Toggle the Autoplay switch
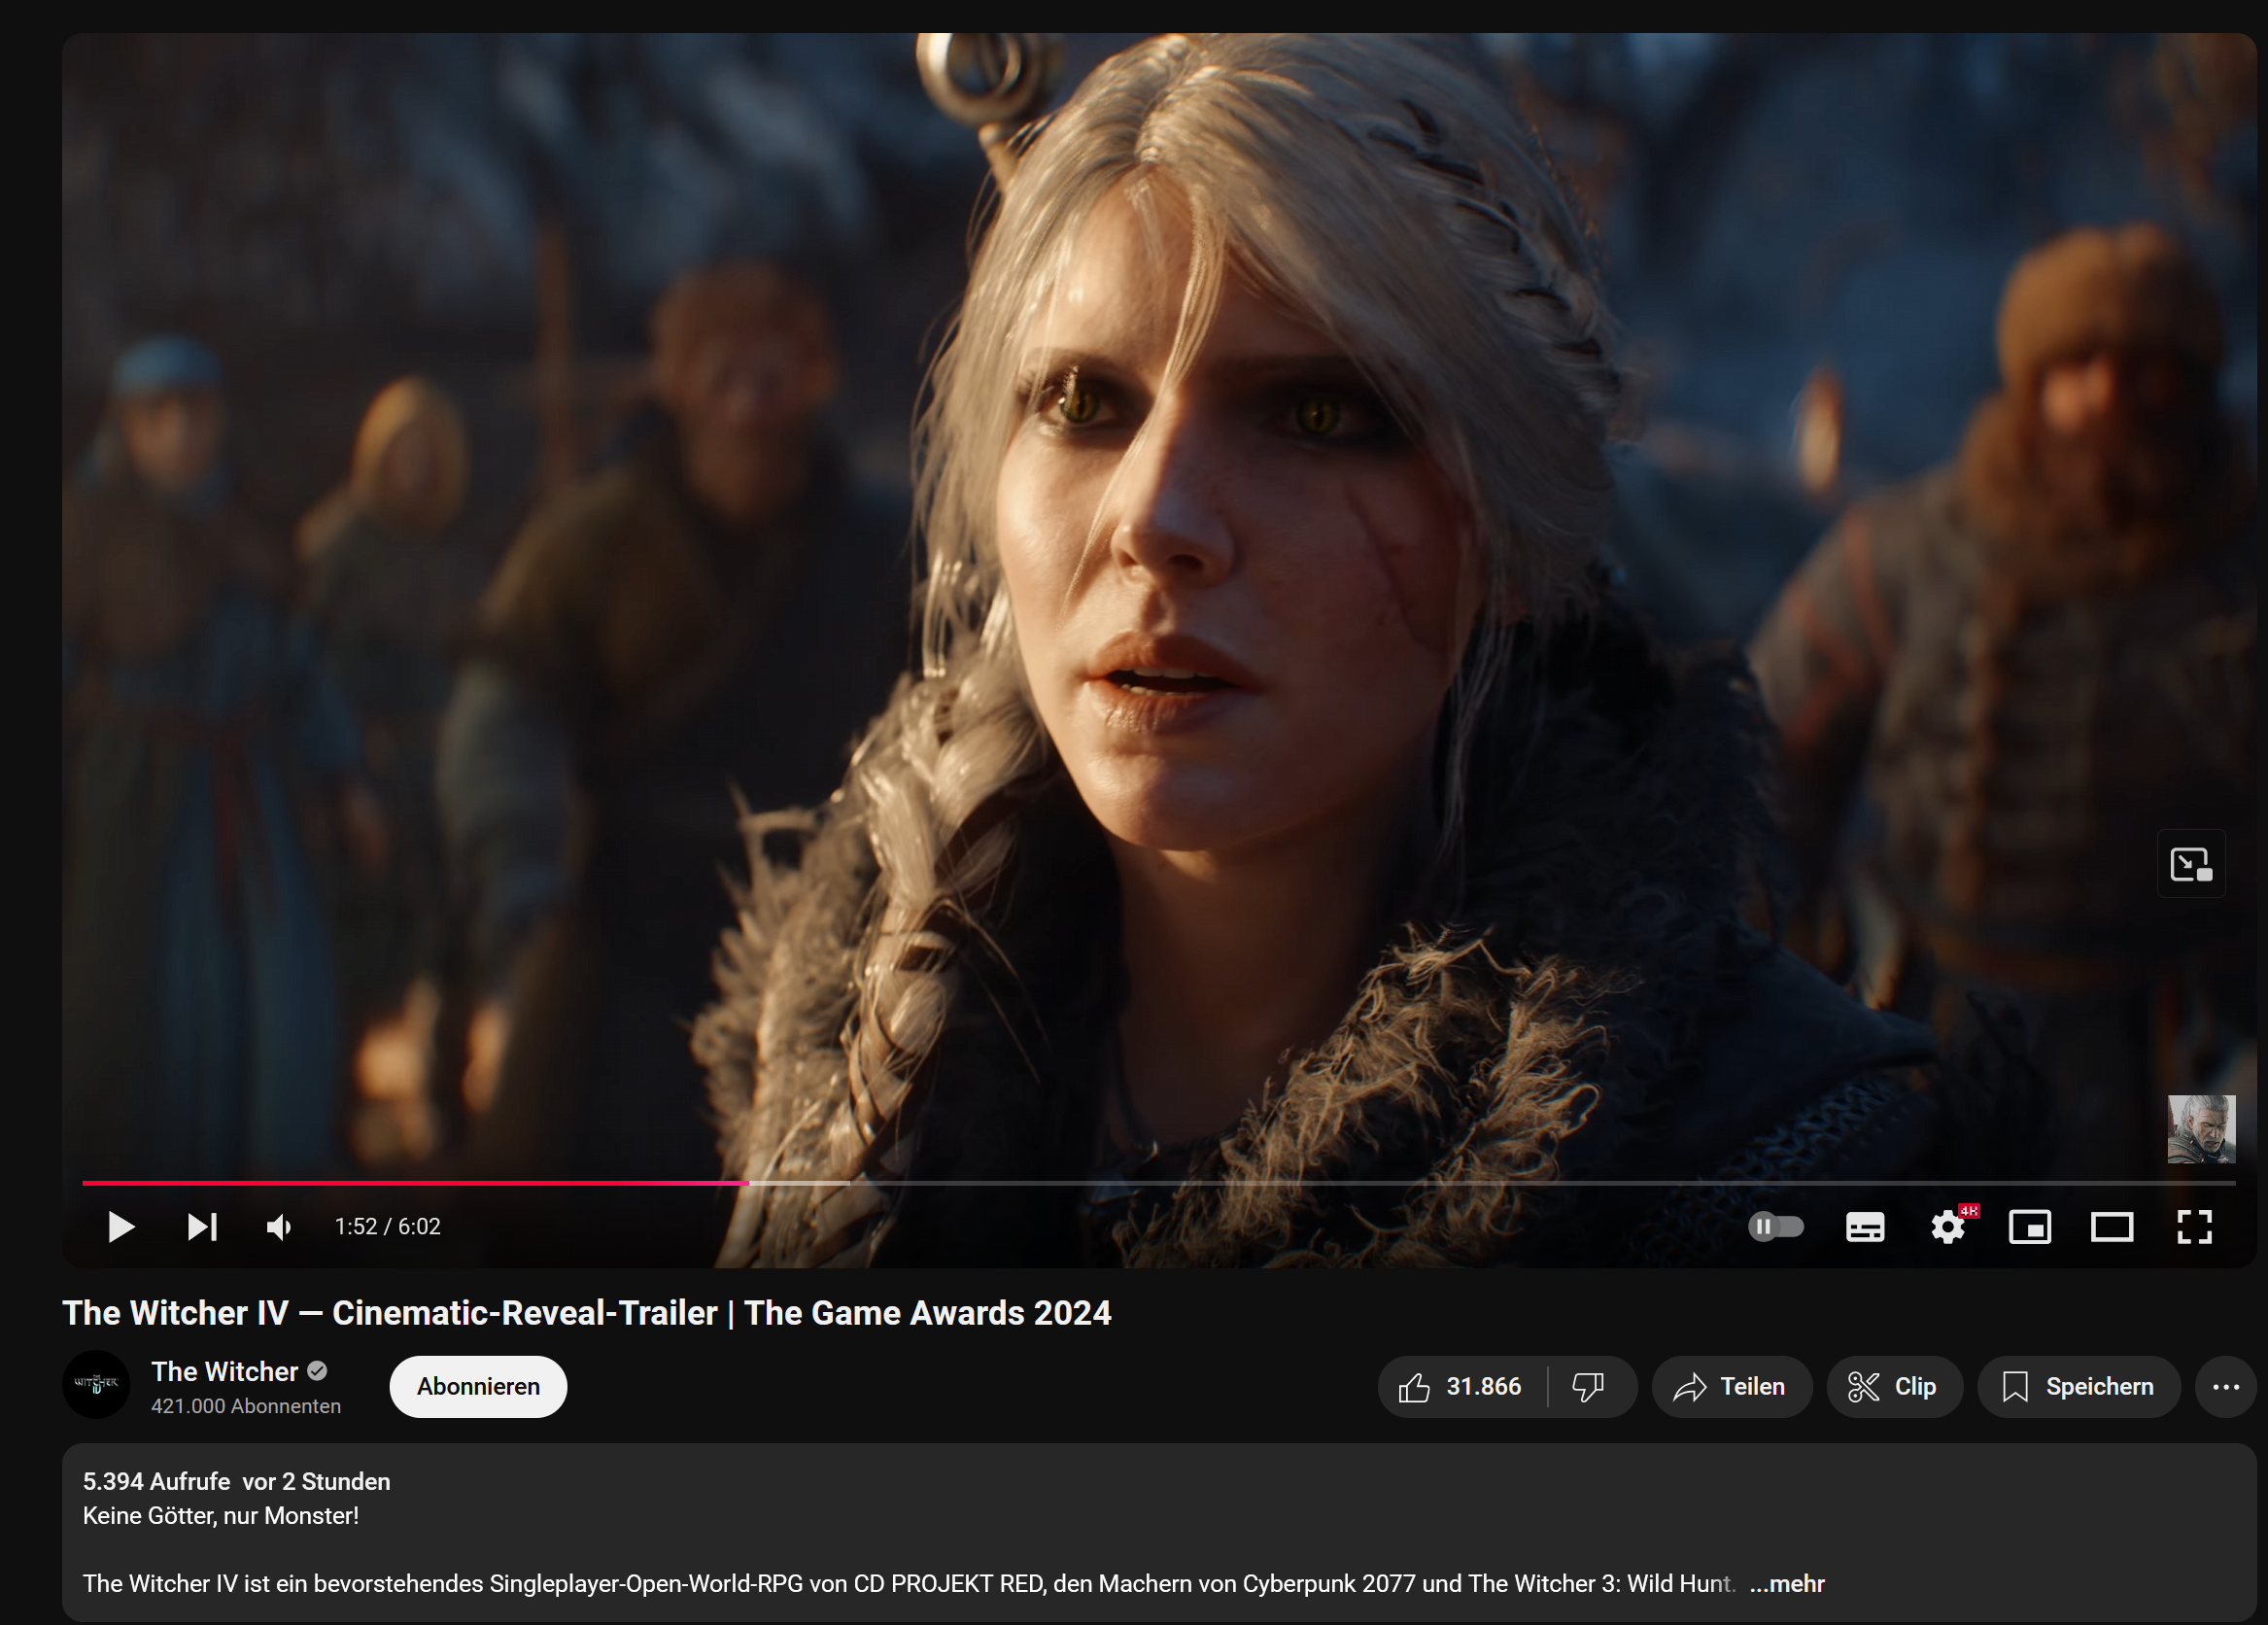Screen dimensions: 2268x1625 tap(1775, 1227)
